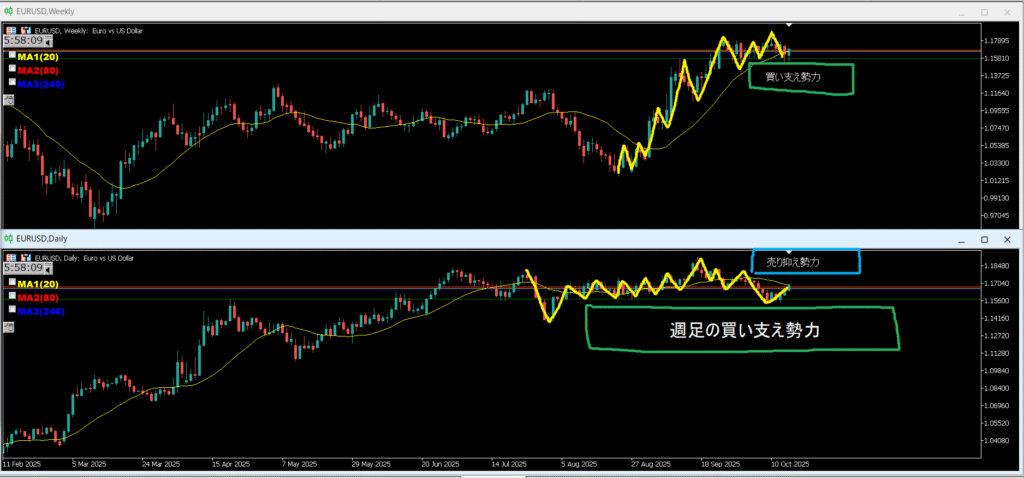The height and width of the screenshot is (478, 1024).
Task: Click the small gray button below MA3 in Weekly chart
Action: (10, 98)
